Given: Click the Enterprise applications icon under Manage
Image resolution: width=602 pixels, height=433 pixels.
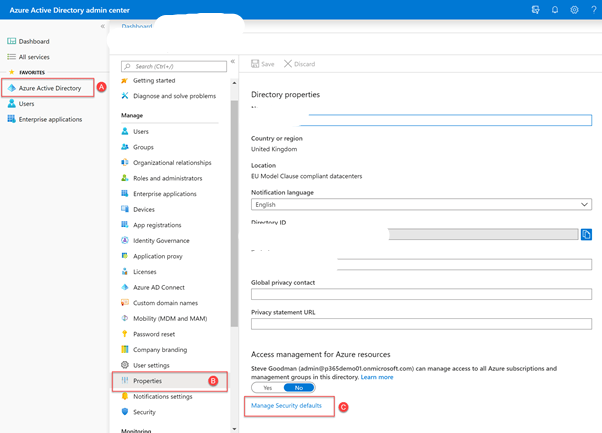Looking at the screenshot, I should tap(125, 193).
